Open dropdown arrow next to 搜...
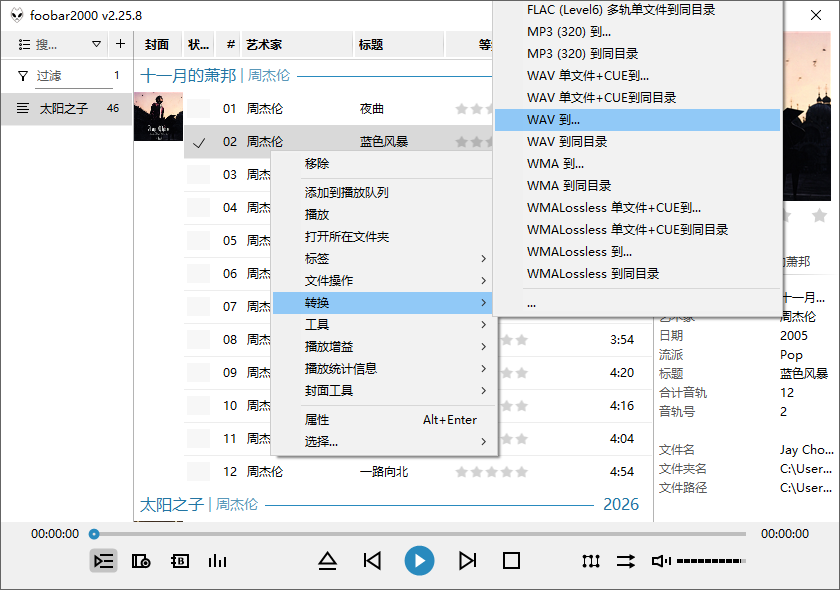840x590 pixels. (96, 44)
